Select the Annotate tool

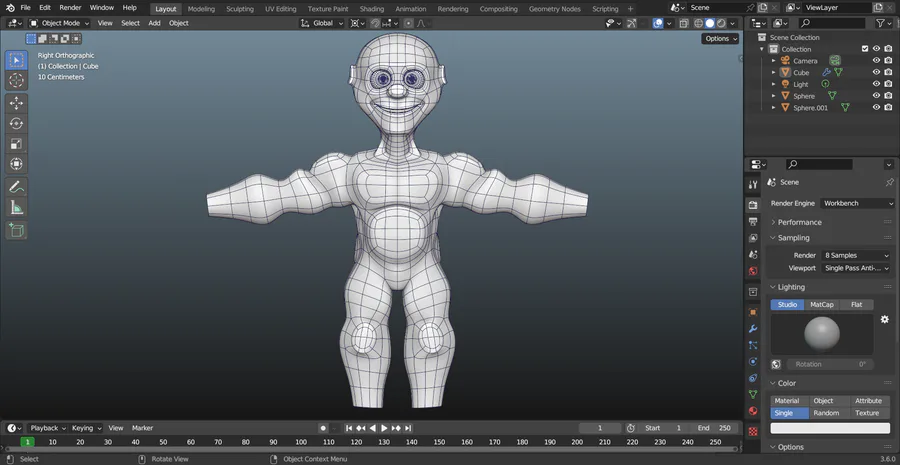pos(16,187)
